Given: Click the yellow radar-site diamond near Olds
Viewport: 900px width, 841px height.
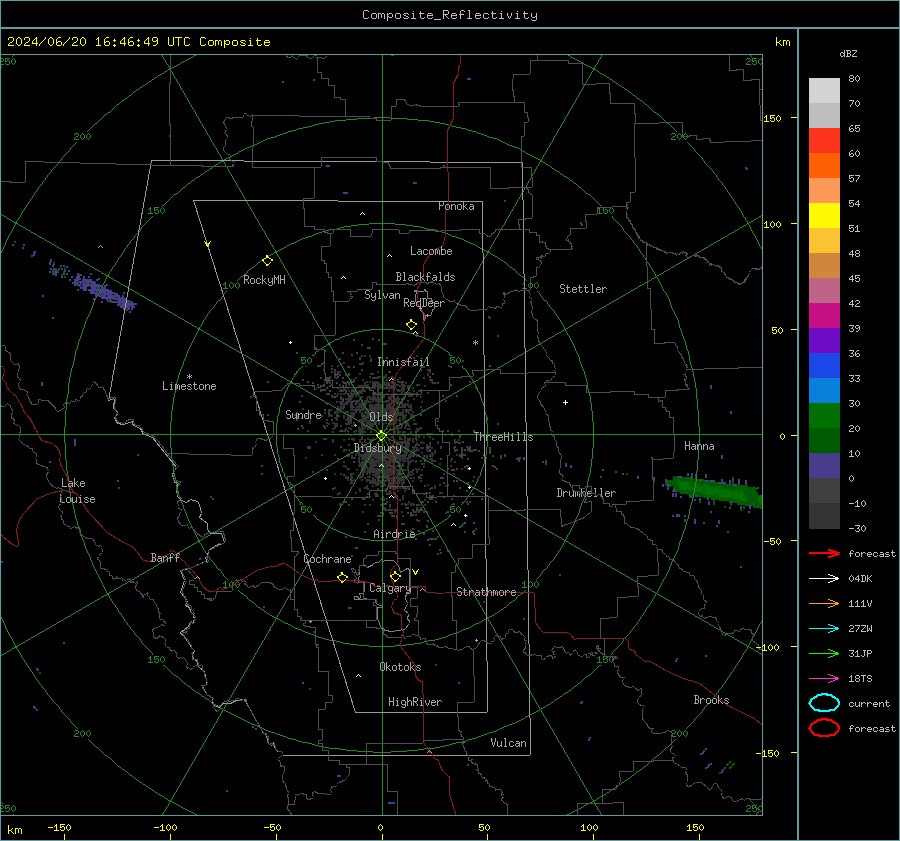Looking at the screenshot, I should [381, 436].
